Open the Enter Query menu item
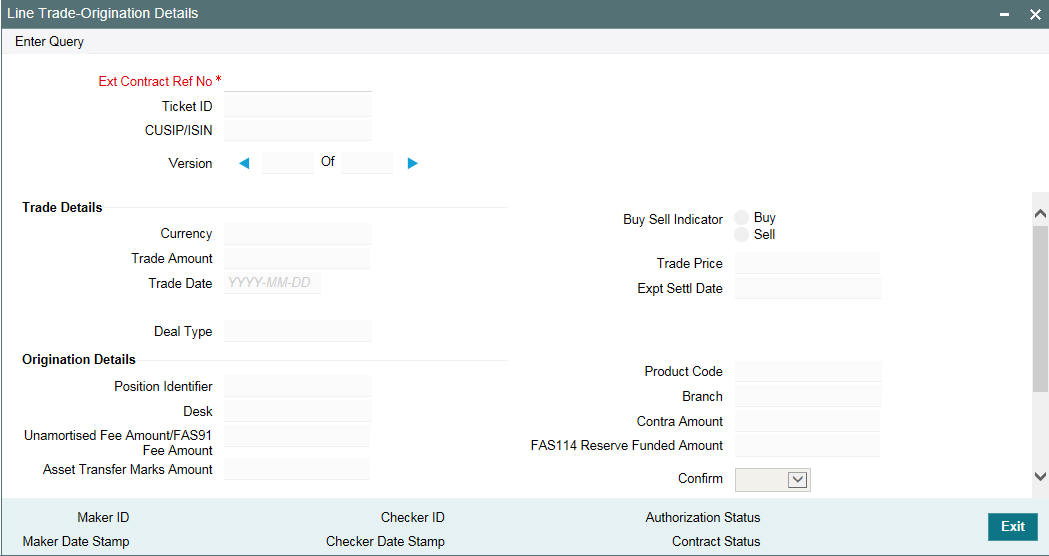 tap(50, 41)
